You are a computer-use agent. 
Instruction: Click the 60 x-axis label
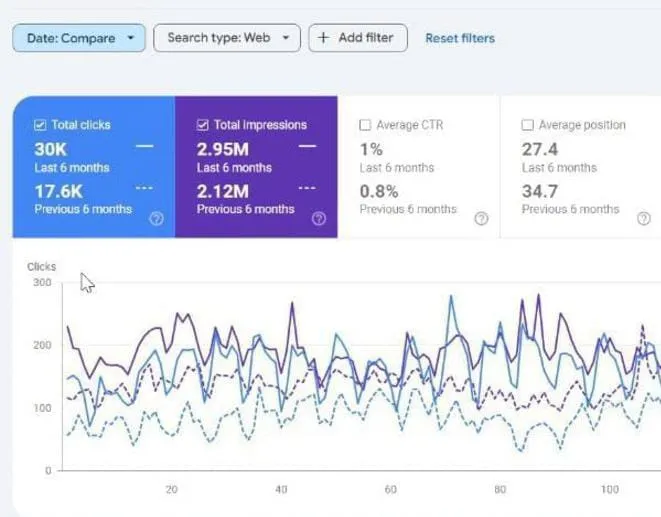click(390, 489)
